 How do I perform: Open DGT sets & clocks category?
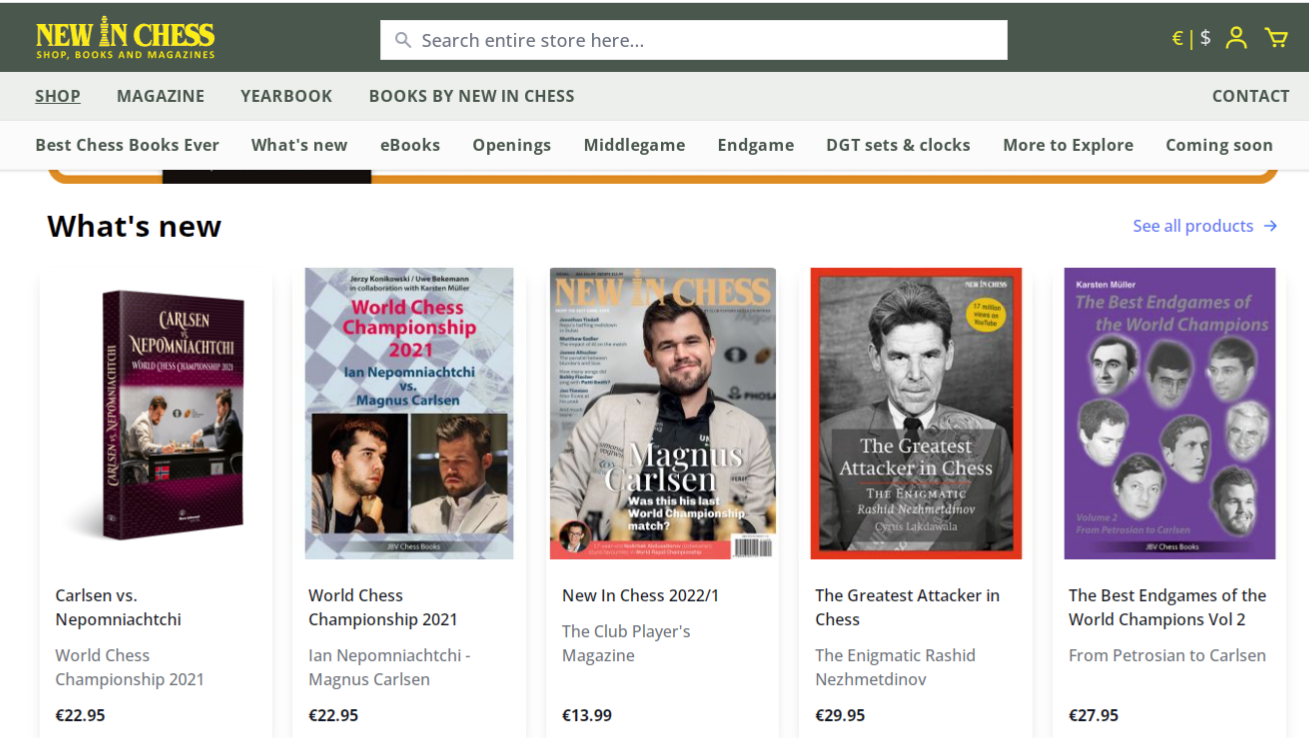point(898,145)
